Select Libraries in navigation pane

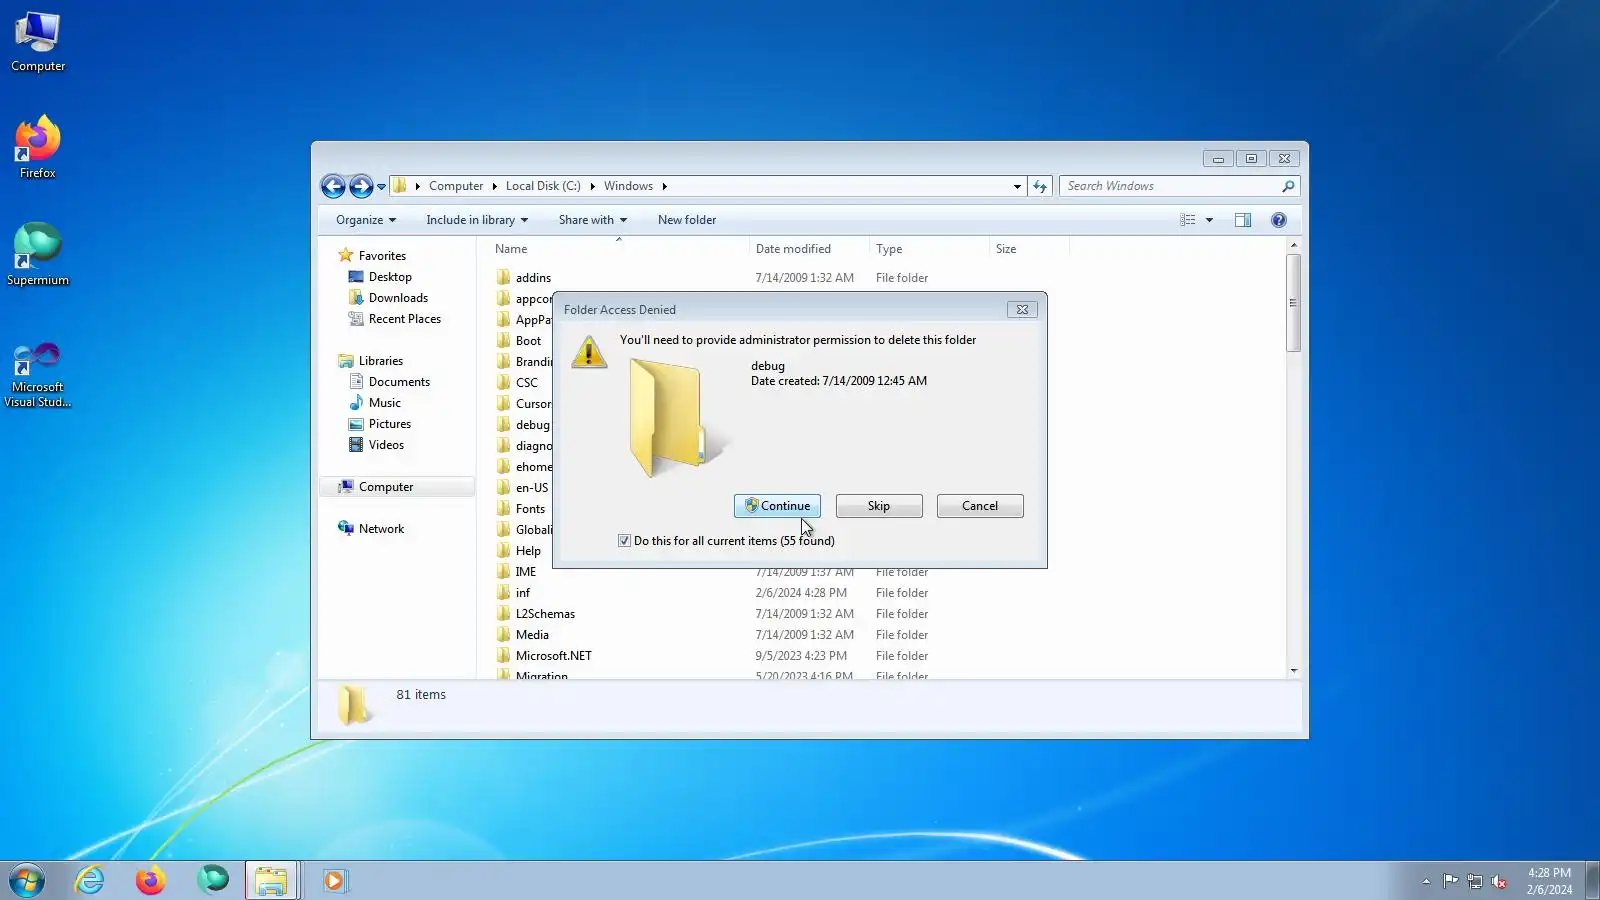(381, 361)
